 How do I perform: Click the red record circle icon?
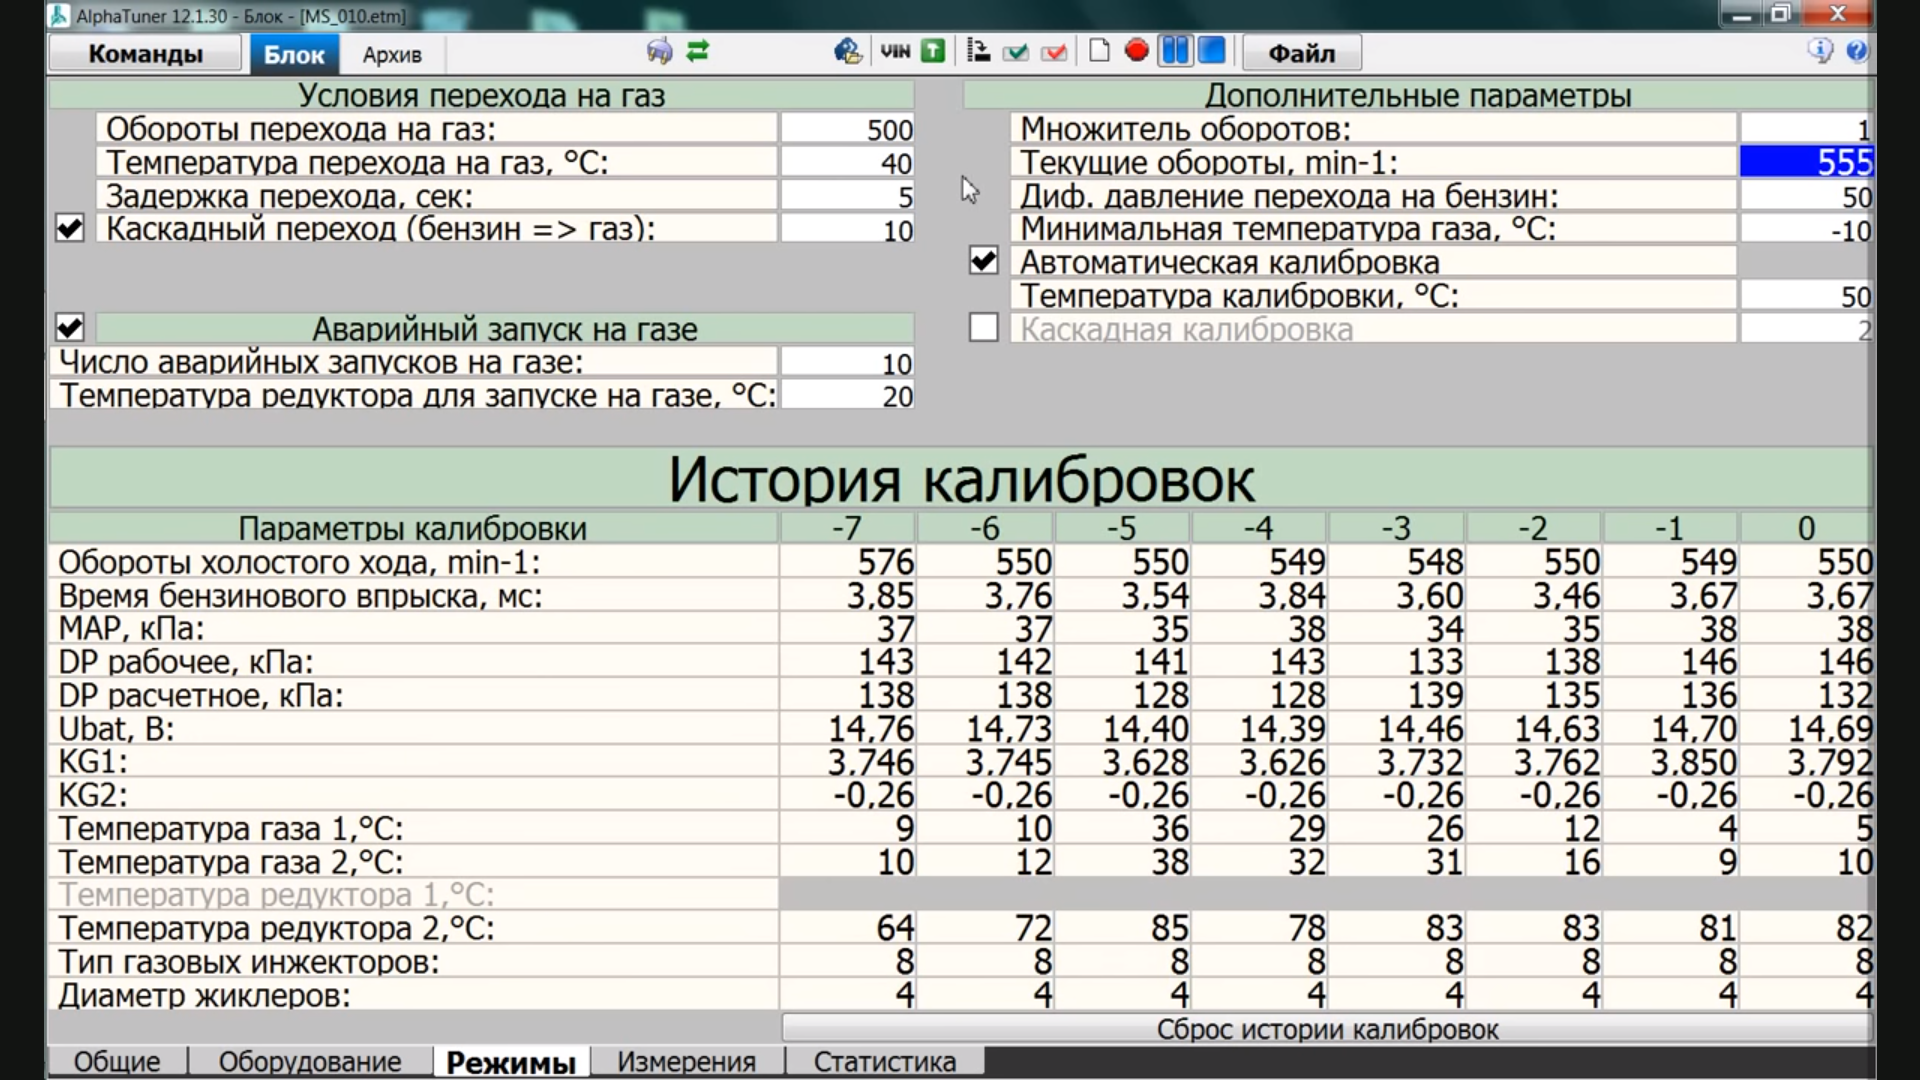[x=1136, y=51]
